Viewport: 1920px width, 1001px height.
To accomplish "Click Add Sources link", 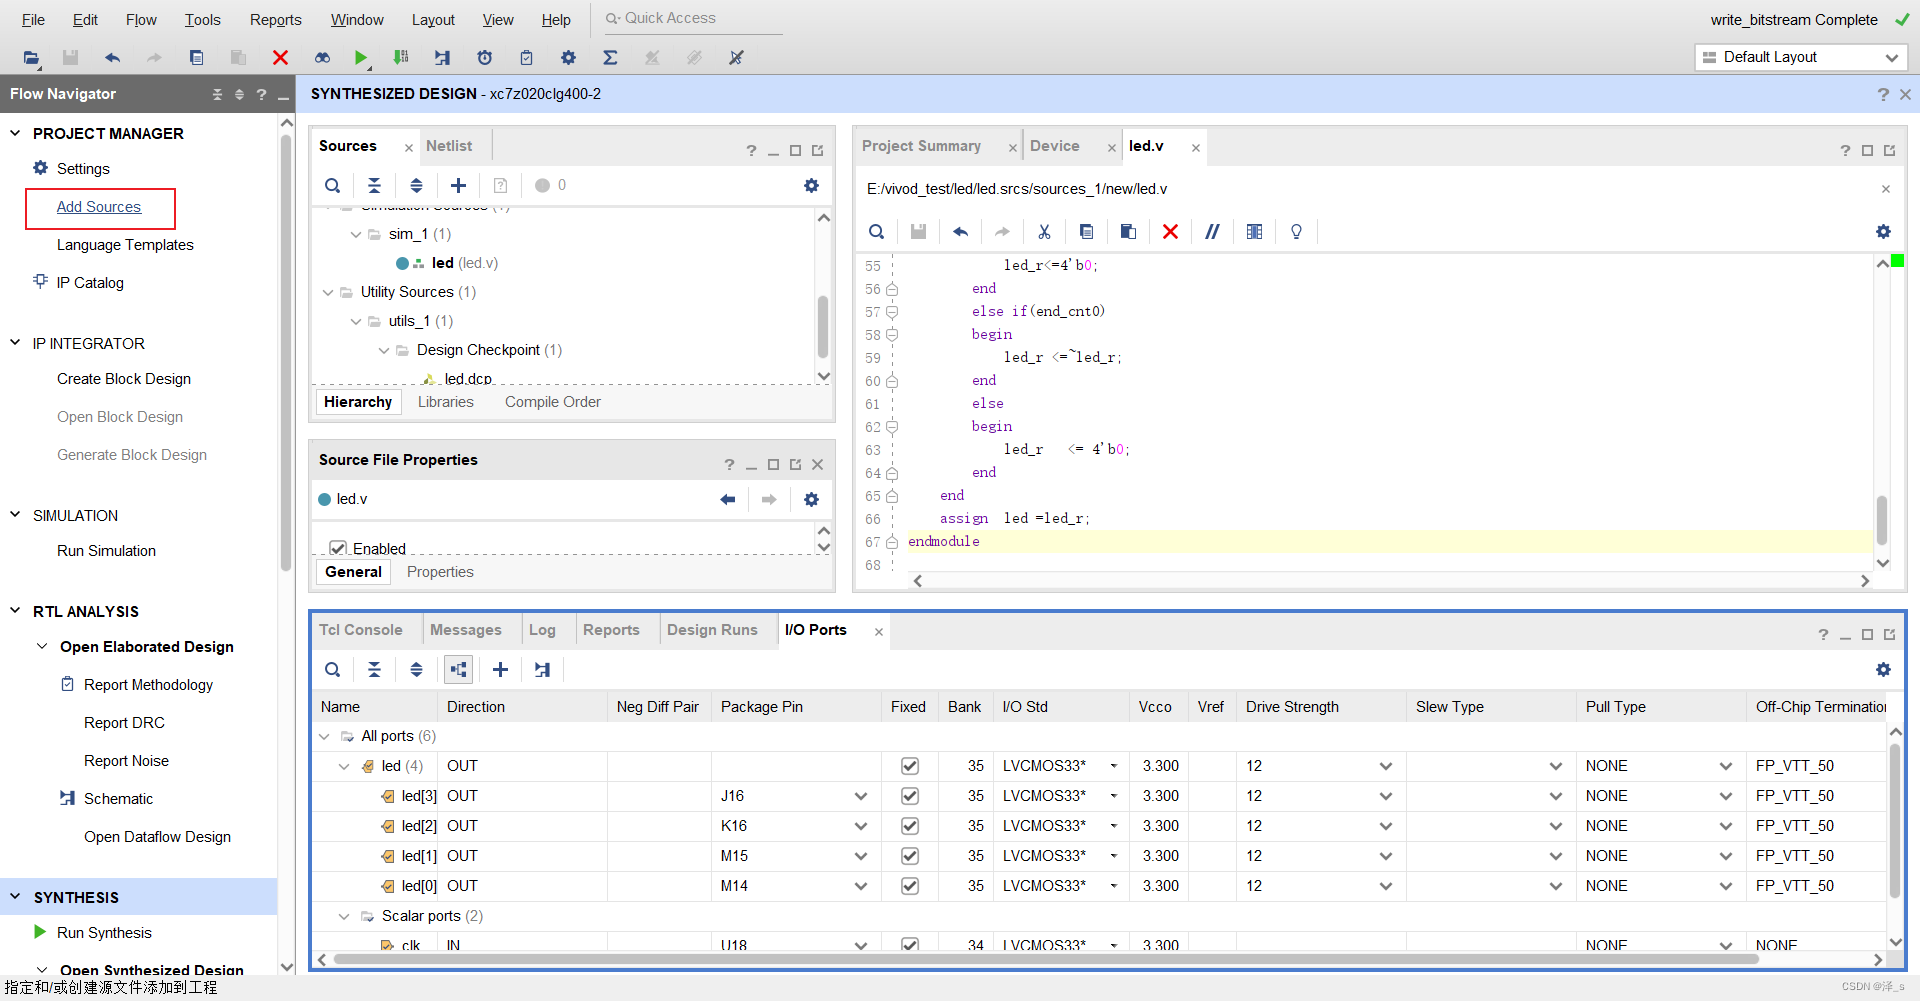I will click(x=99, y=207).
